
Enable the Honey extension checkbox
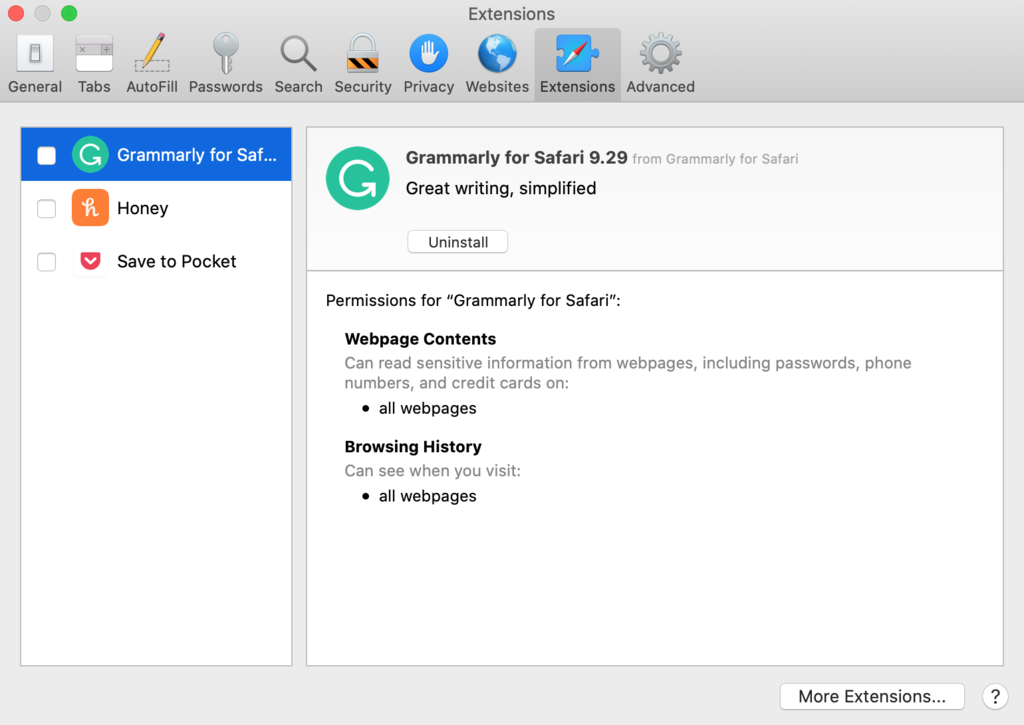(46, 208)
